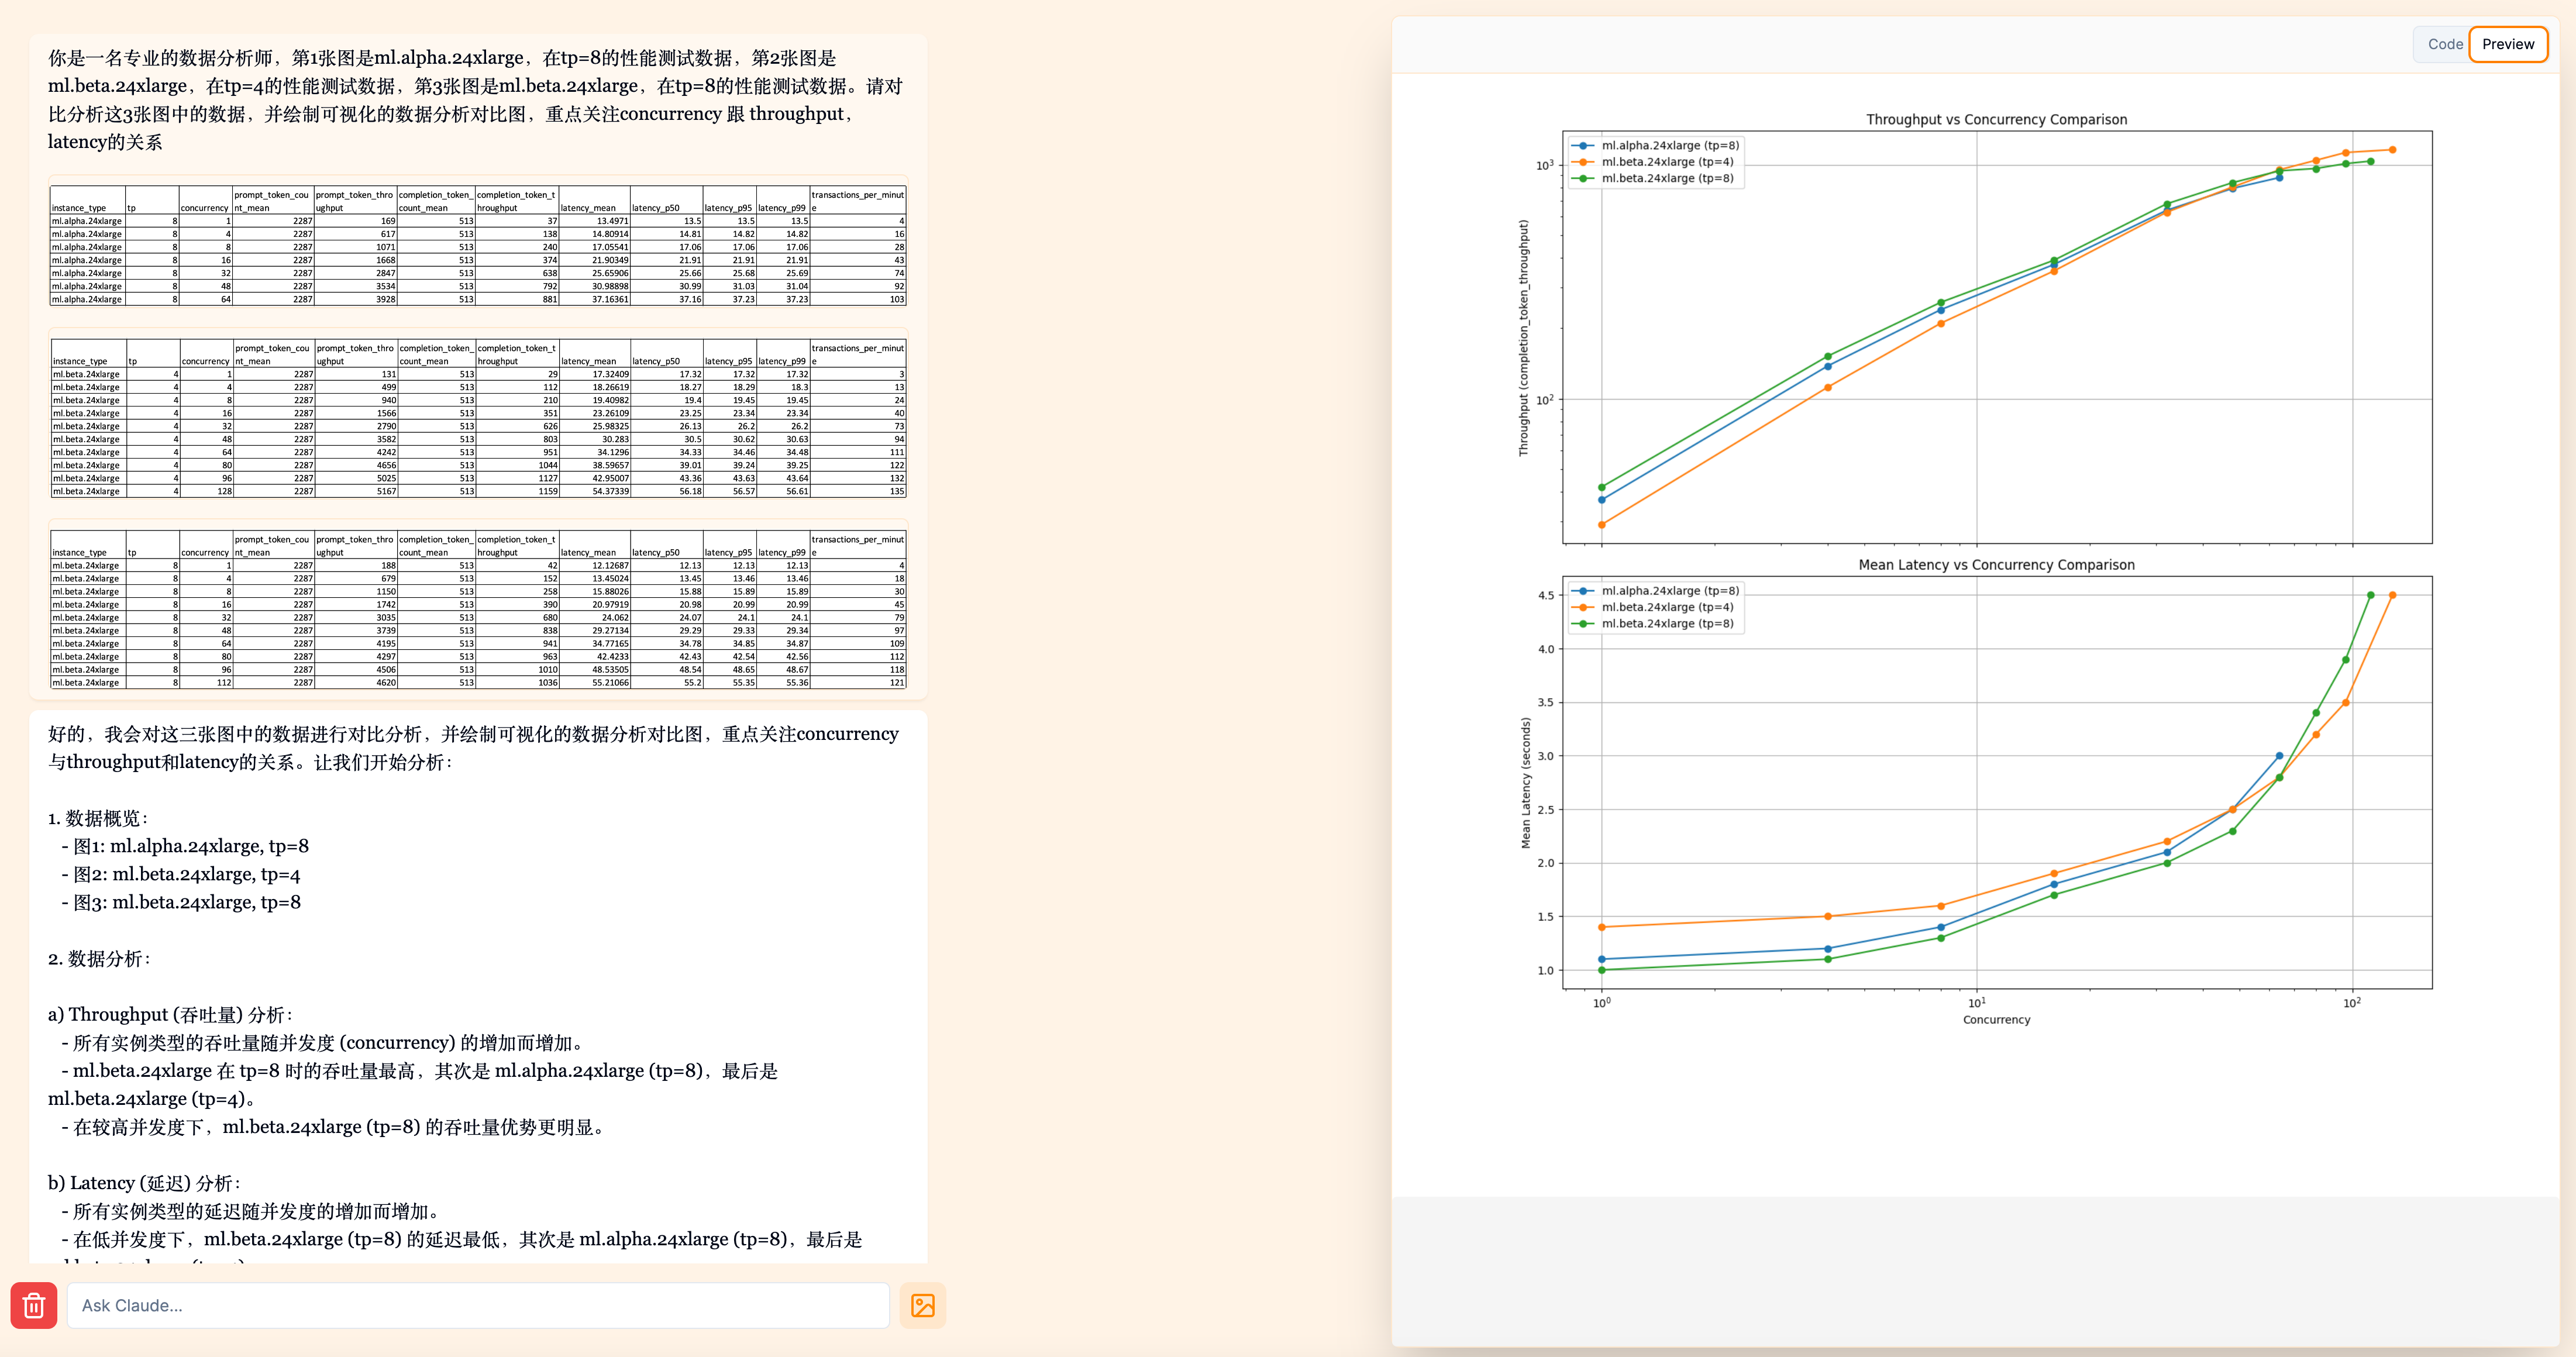Click orange ml.beta tp=4 legend marker in throughput chart

click(1584, 162)
